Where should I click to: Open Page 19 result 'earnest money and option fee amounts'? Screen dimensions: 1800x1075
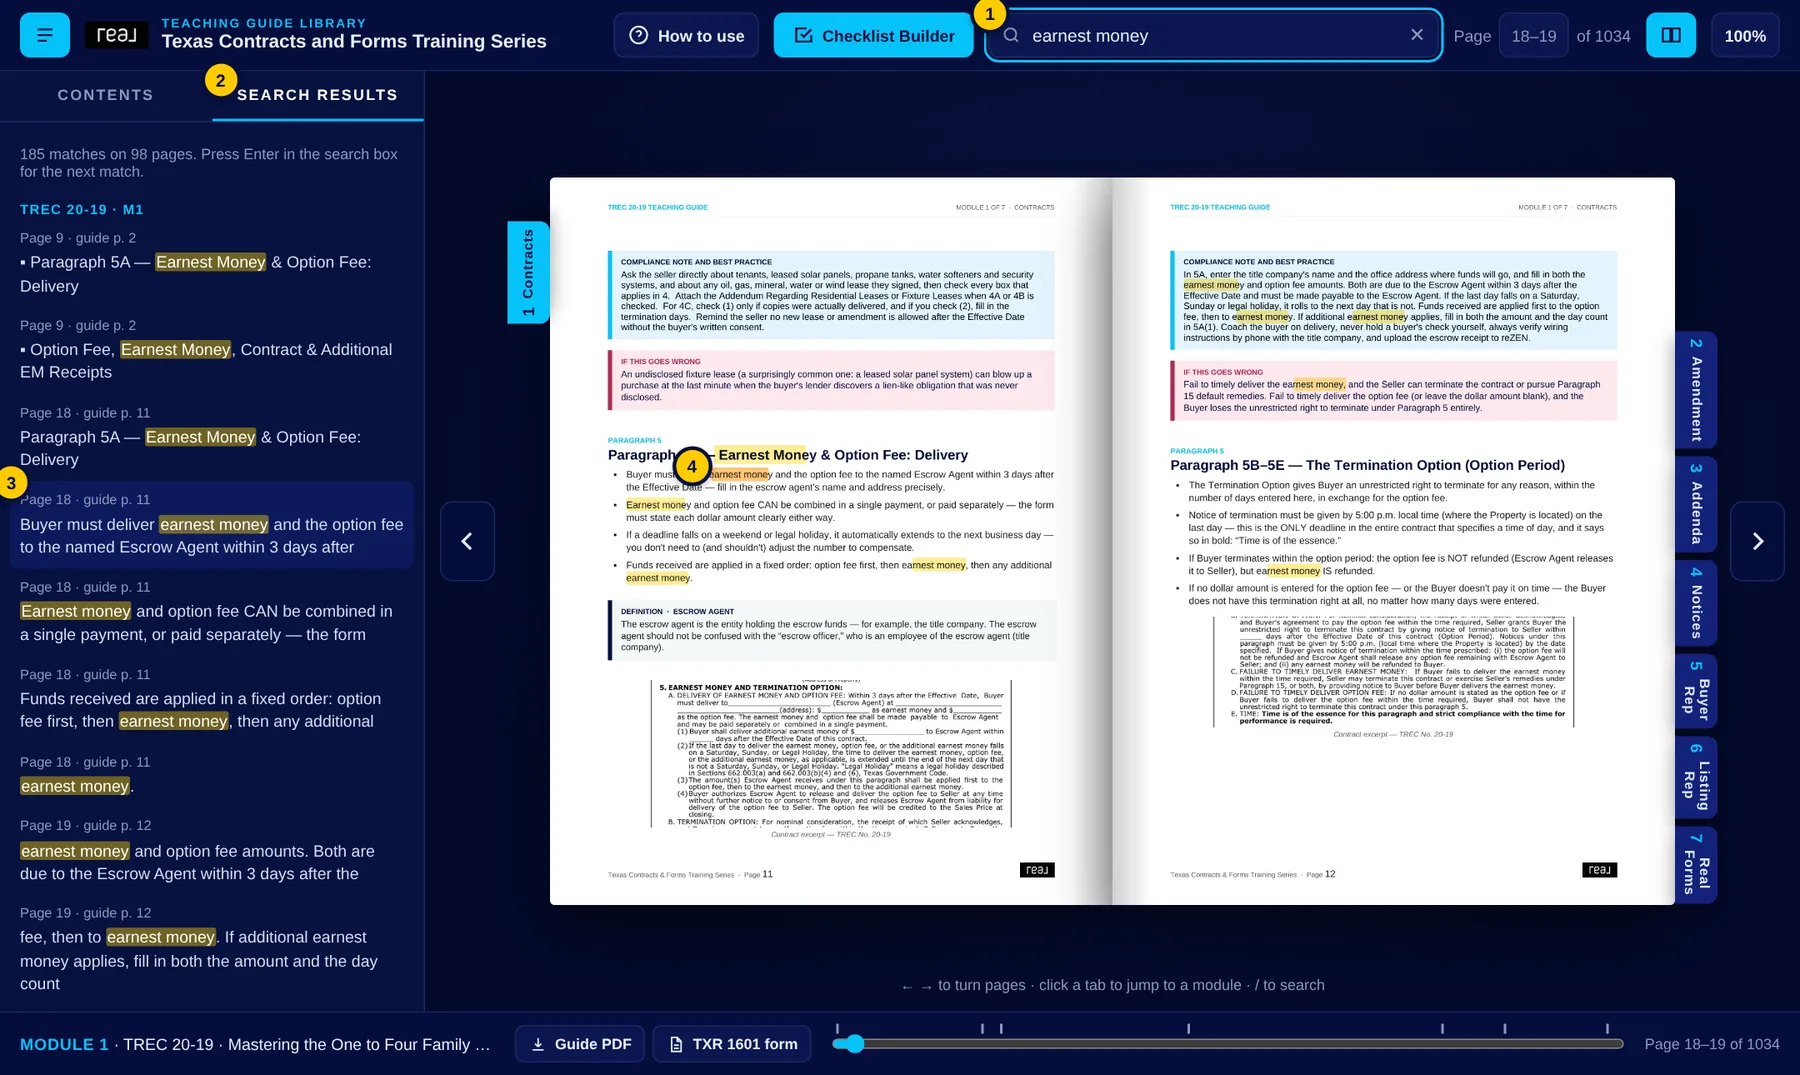tap(212, 851)
